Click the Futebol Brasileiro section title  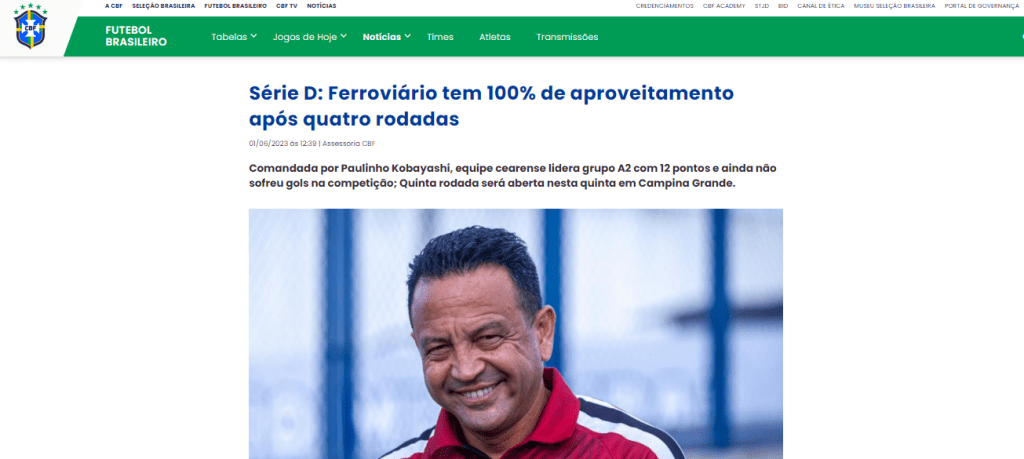pos(136,36)
